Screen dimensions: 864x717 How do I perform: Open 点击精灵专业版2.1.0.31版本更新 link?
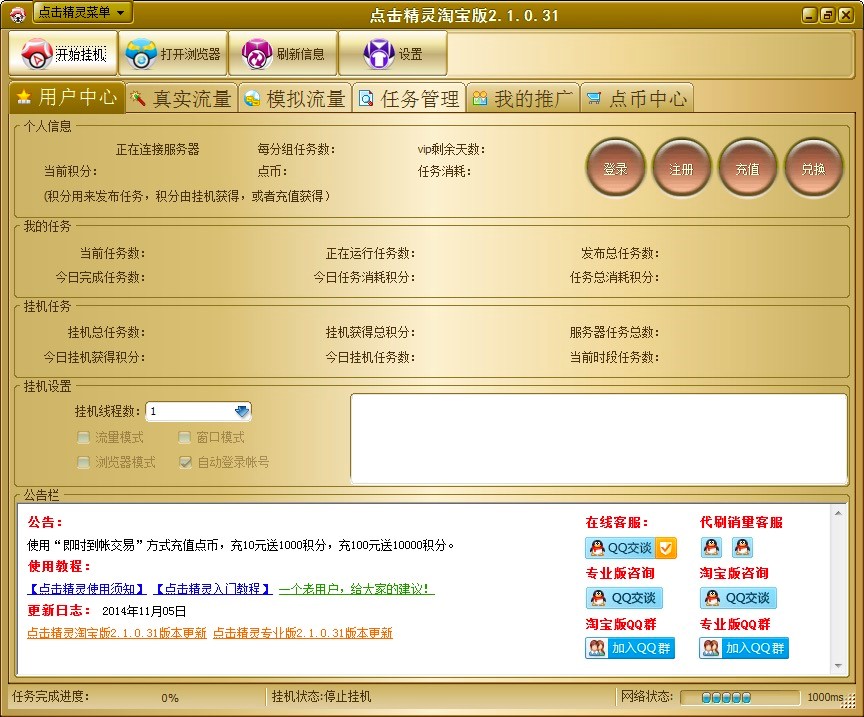click(303, 633)
